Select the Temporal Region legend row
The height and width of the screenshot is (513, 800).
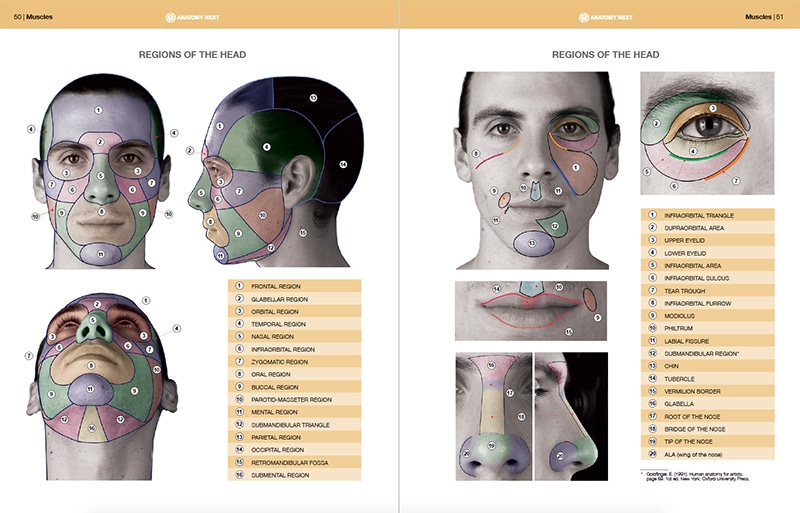pos(295,323)
